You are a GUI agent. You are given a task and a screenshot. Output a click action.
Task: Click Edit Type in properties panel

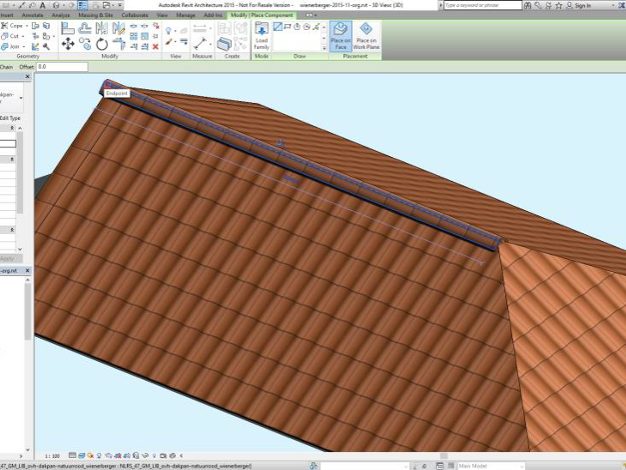pyautogui.click(x=10, y=119)
